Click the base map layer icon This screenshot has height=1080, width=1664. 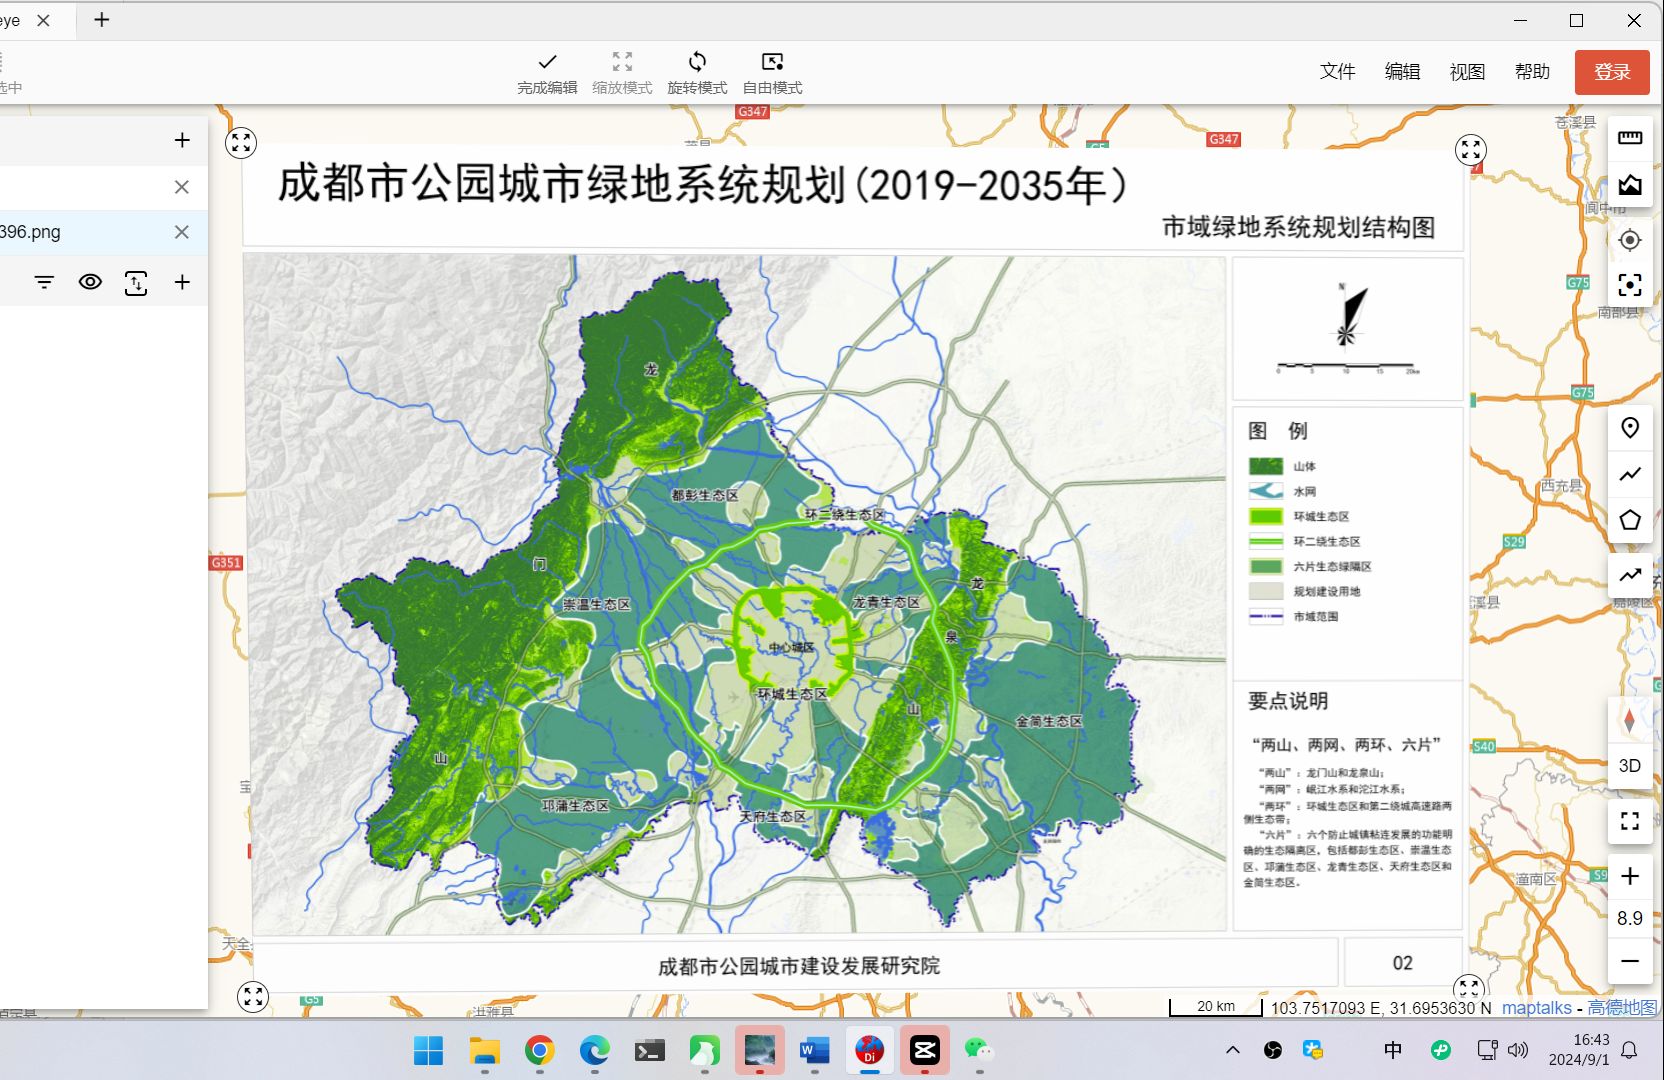[x=1630, y=185]
